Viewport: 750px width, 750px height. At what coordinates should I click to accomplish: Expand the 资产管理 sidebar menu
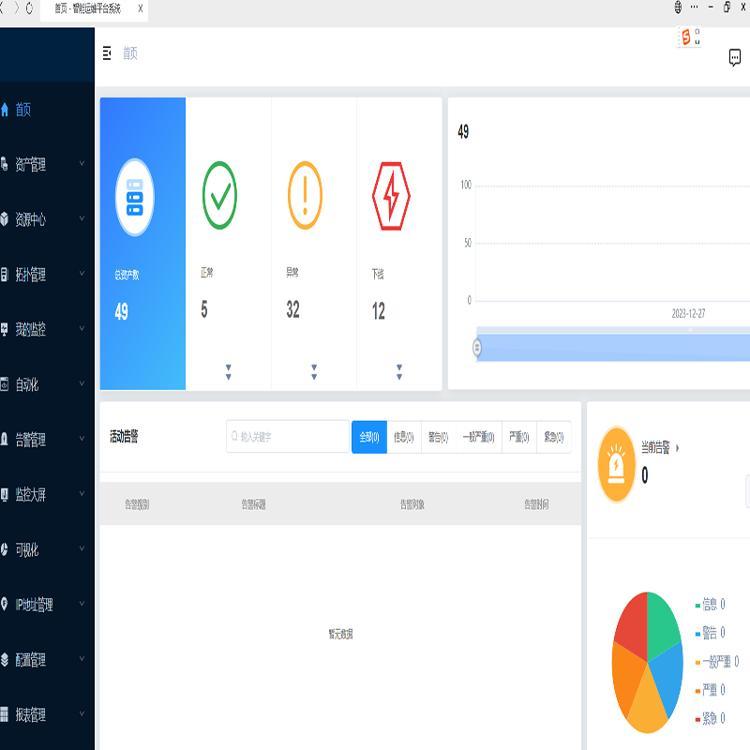coord(40,165)
